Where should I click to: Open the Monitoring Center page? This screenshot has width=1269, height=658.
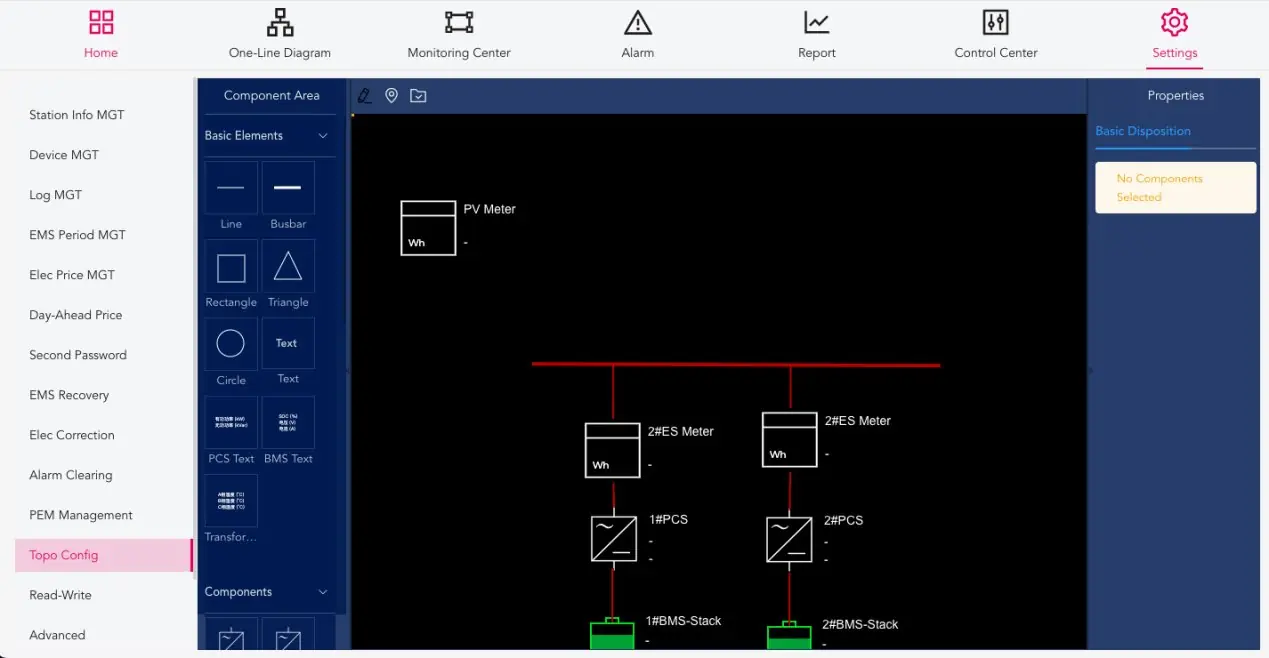(x=459, y=35)
